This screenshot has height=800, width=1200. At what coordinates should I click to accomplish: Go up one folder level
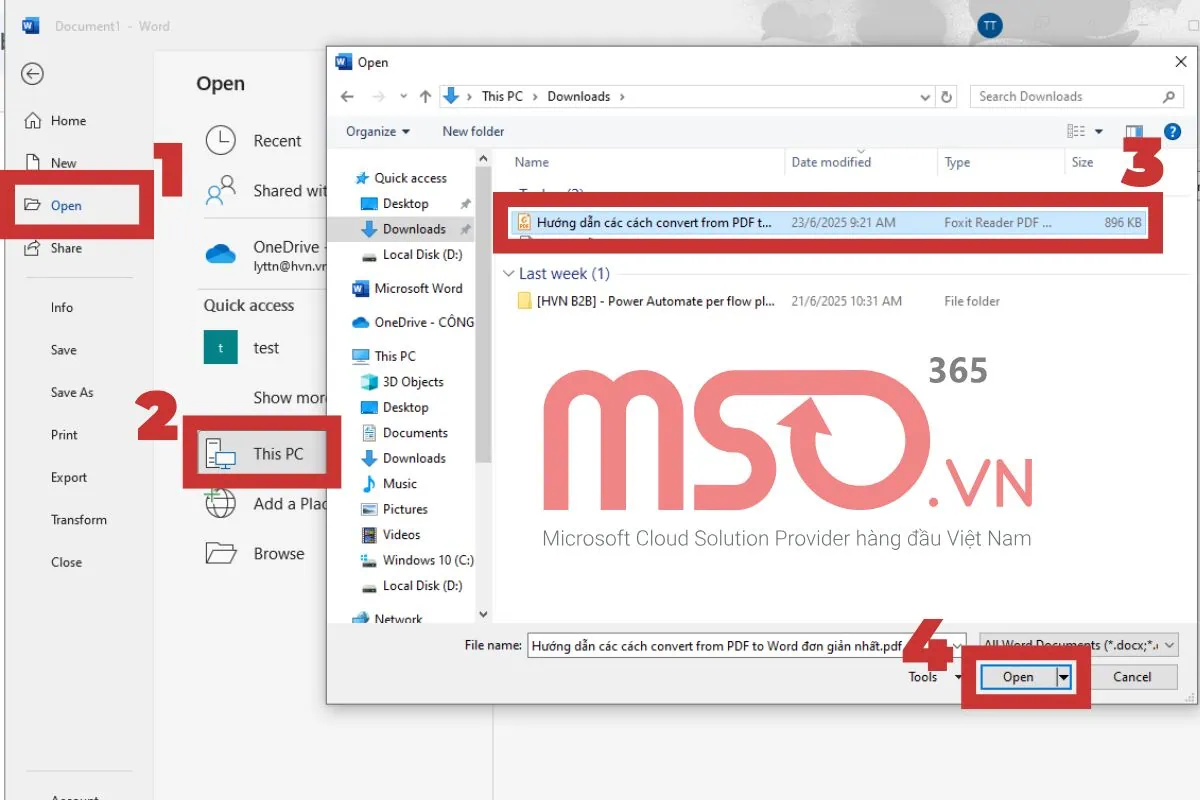[425, 97]
